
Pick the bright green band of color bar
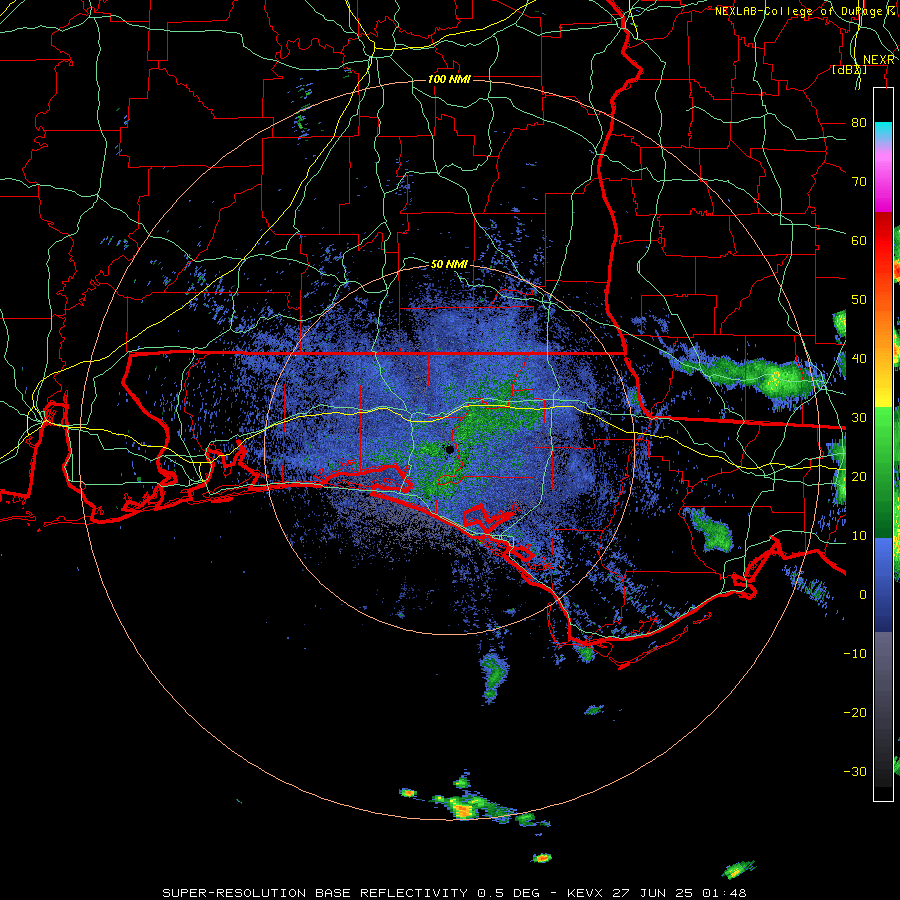click(x=883, y=436)
